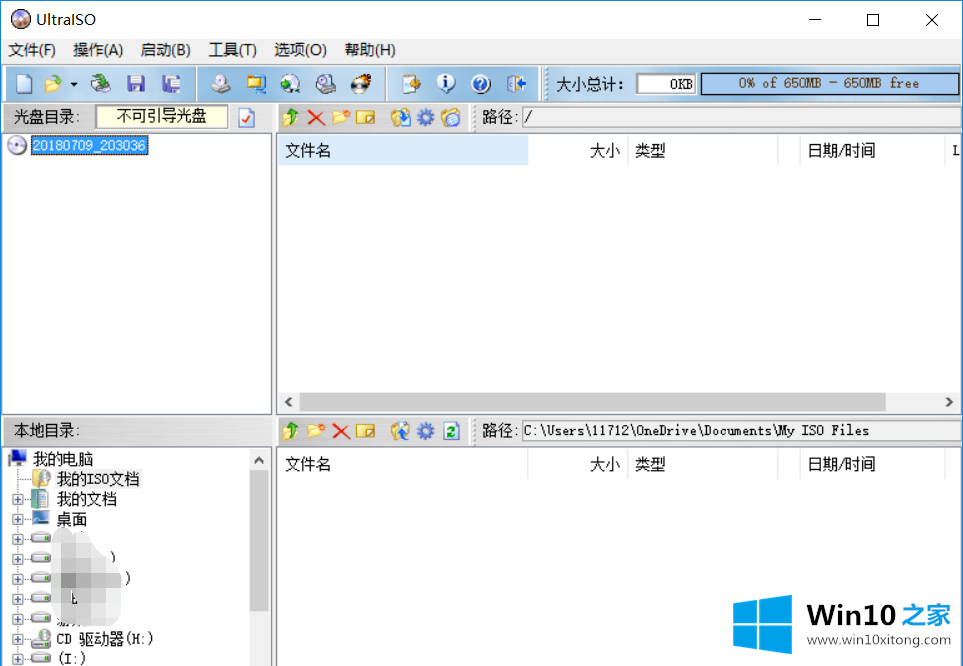Select CD 驱动器(H:) in local tree
This screenshot has width=963, height=666.
pyautogui.click(x=104, y=639)
